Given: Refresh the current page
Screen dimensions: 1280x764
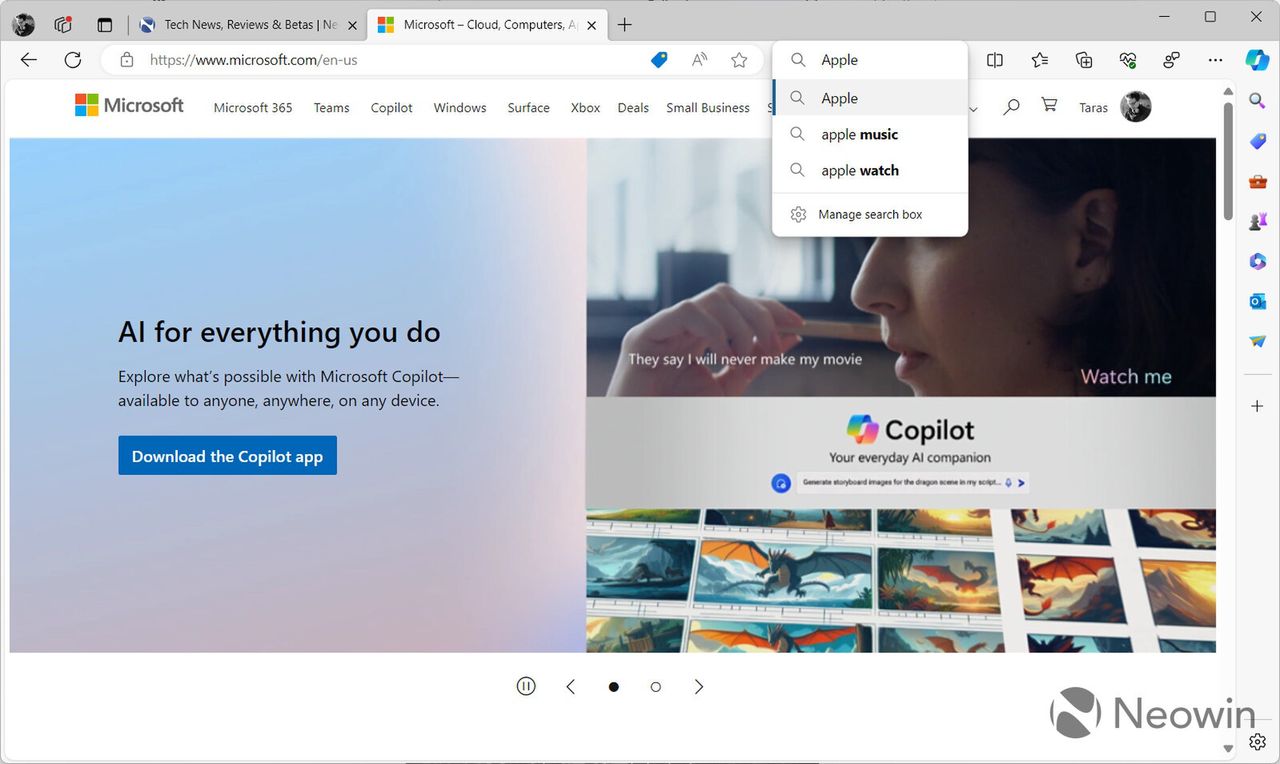Looking at the screenshot, I should (x=73, y=60).
